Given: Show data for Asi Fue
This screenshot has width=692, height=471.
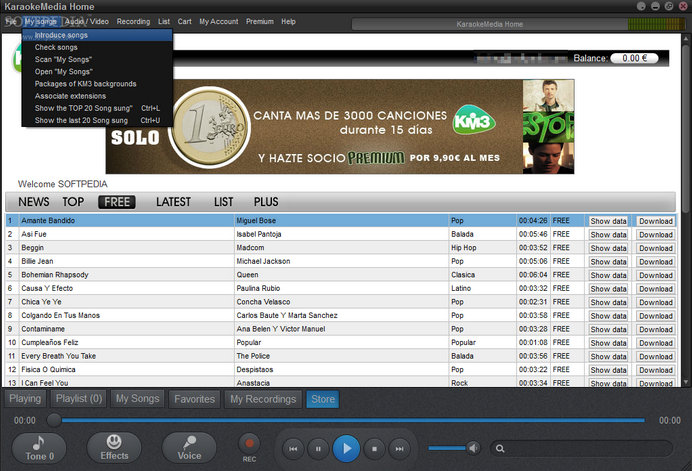Looking at the screenshot, I should click(x=608, y=235).
